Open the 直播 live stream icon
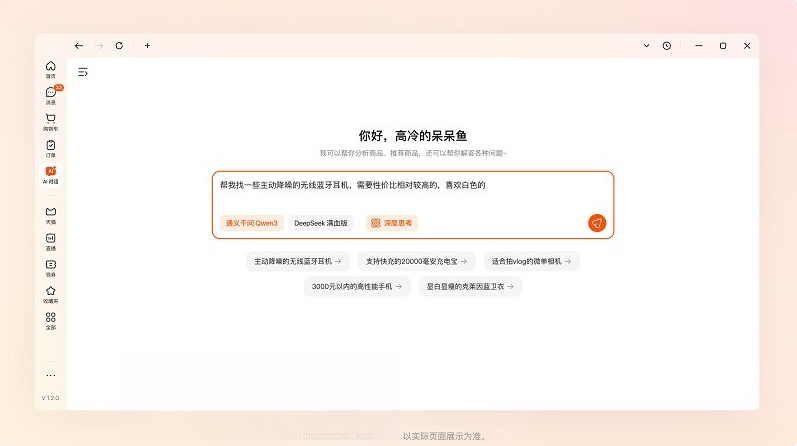This screenshot has width=797, height=446. (x=50, y=242)
